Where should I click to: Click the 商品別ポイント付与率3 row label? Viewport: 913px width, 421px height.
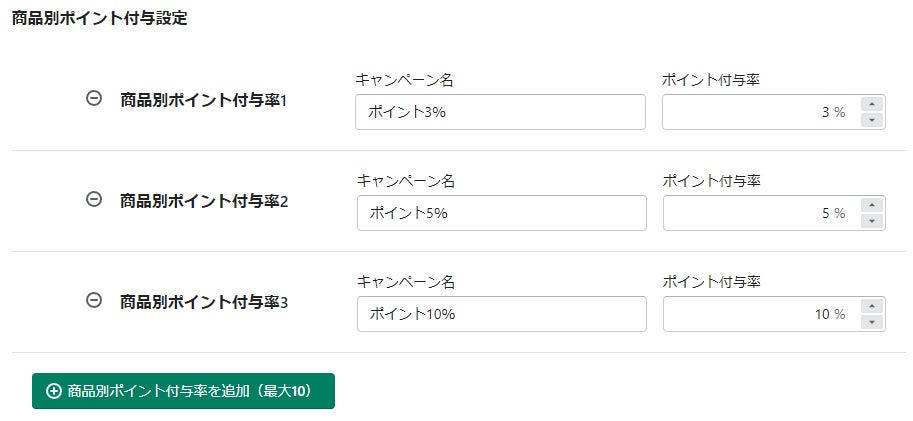coord(203,301)
